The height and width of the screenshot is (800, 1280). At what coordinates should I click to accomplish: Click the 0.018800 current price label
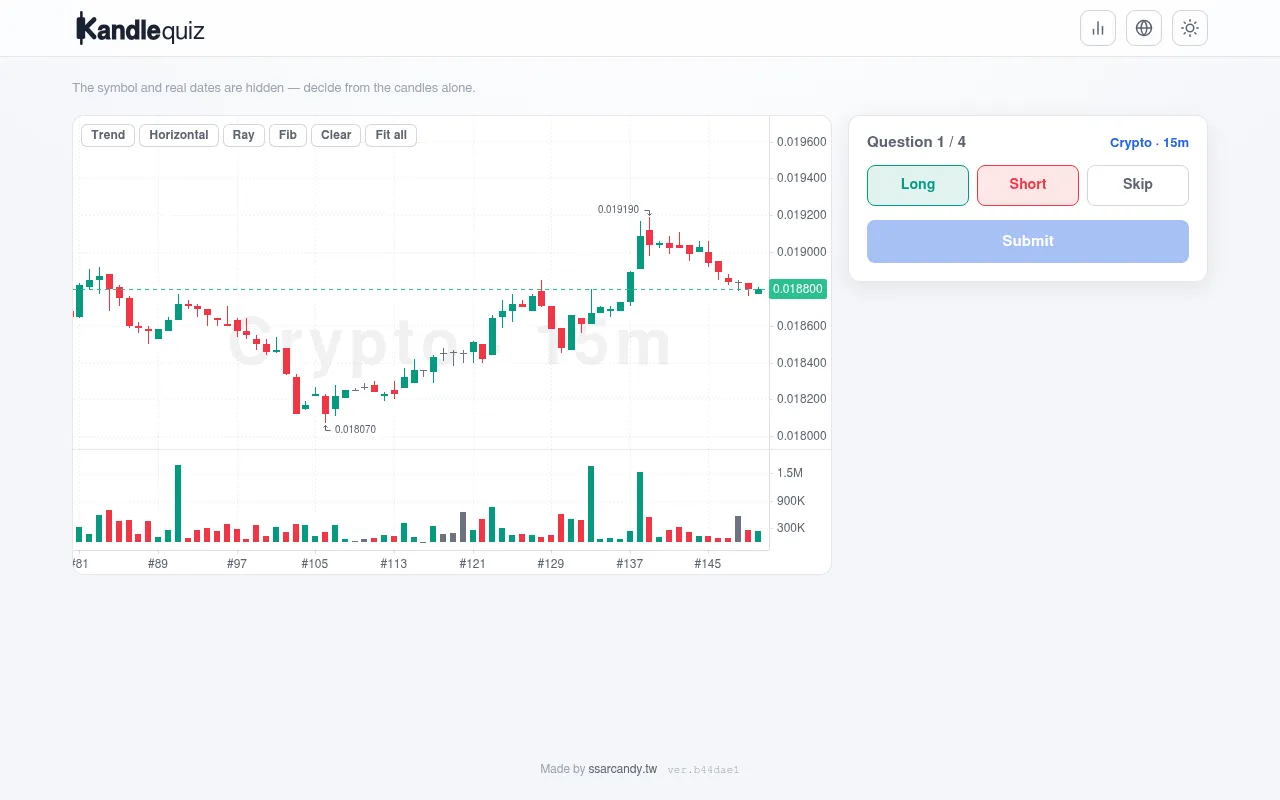point(798,289)
